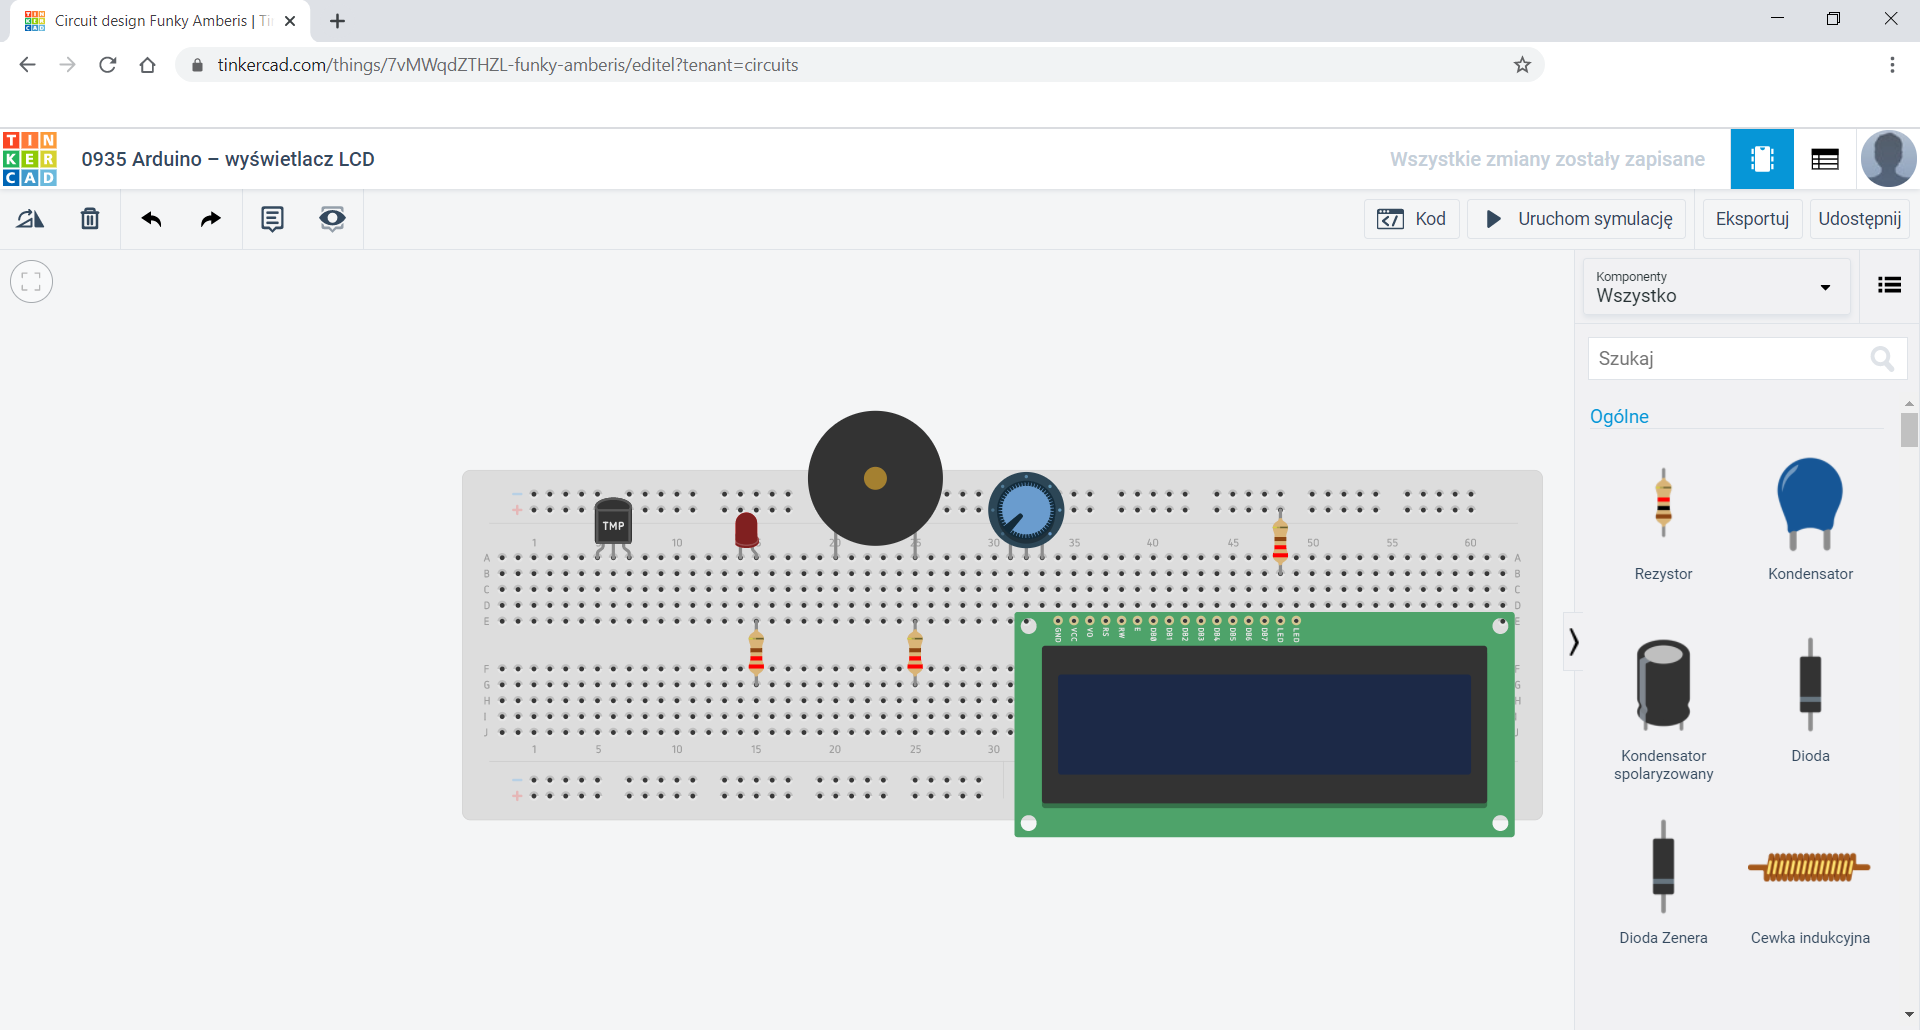This screenshot has width=1920, height=1030.
Task: Open the Notes annotation tool
Action: pos(272,219)
